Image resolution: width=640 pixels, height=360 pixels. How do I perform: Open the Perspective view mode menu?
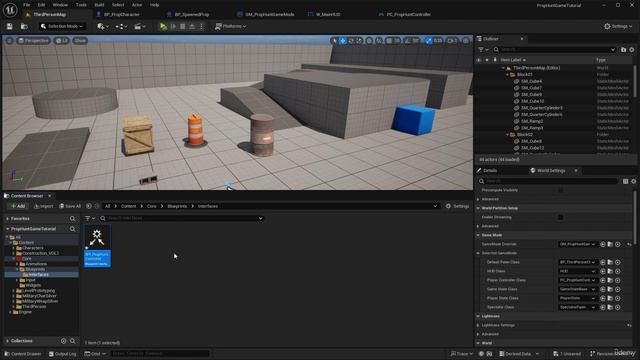[x=33, y=40]
